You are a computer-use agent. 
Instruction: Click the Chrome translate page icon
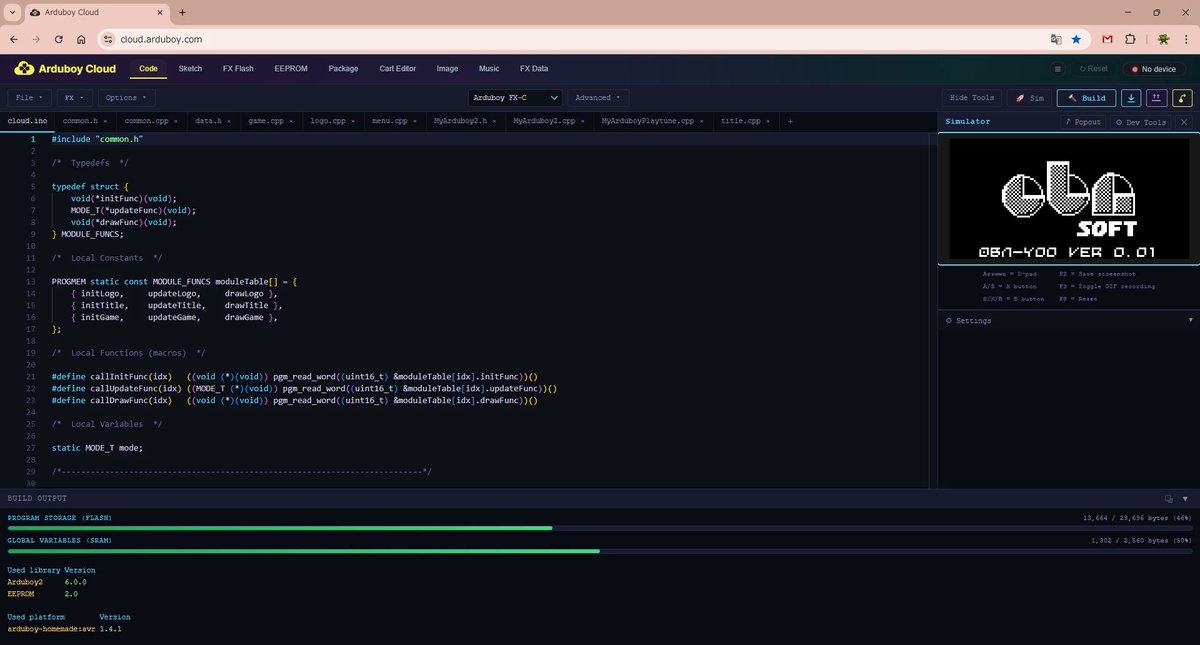click(x=1055, y=39)
